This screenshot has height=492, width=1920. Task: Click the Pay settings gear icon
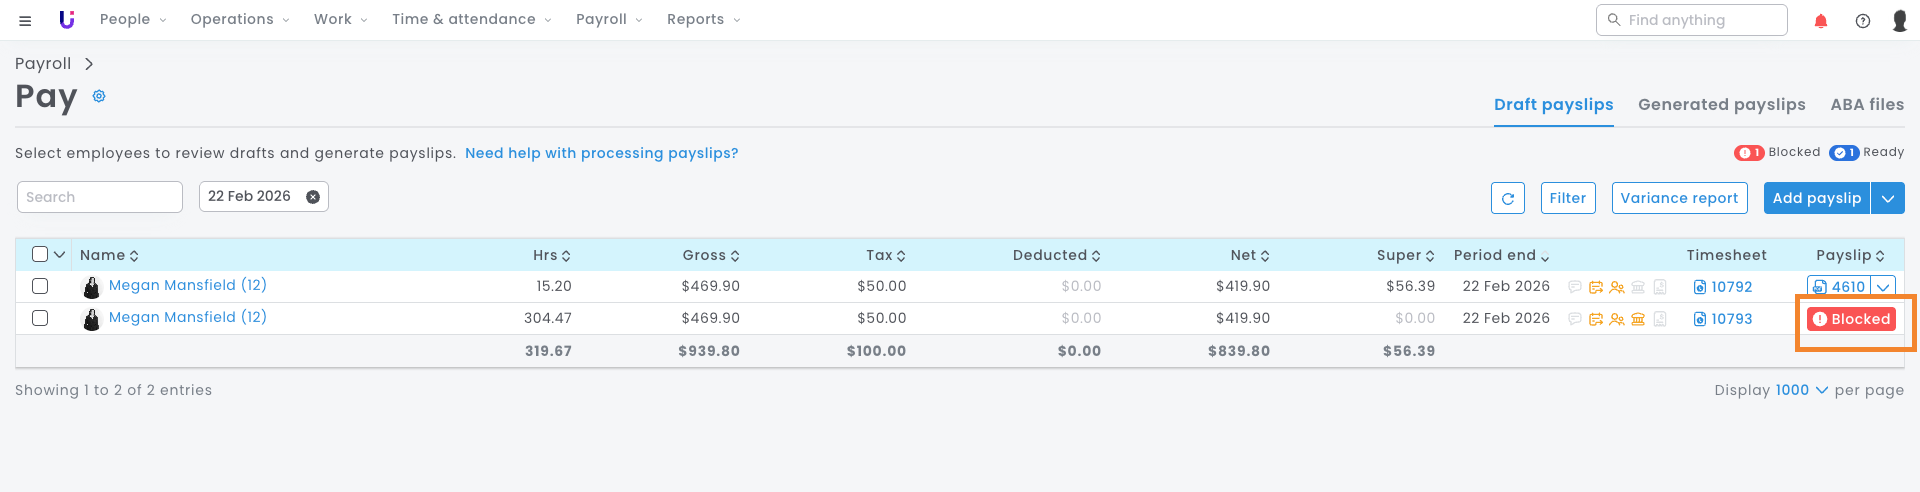pos(99,96)
